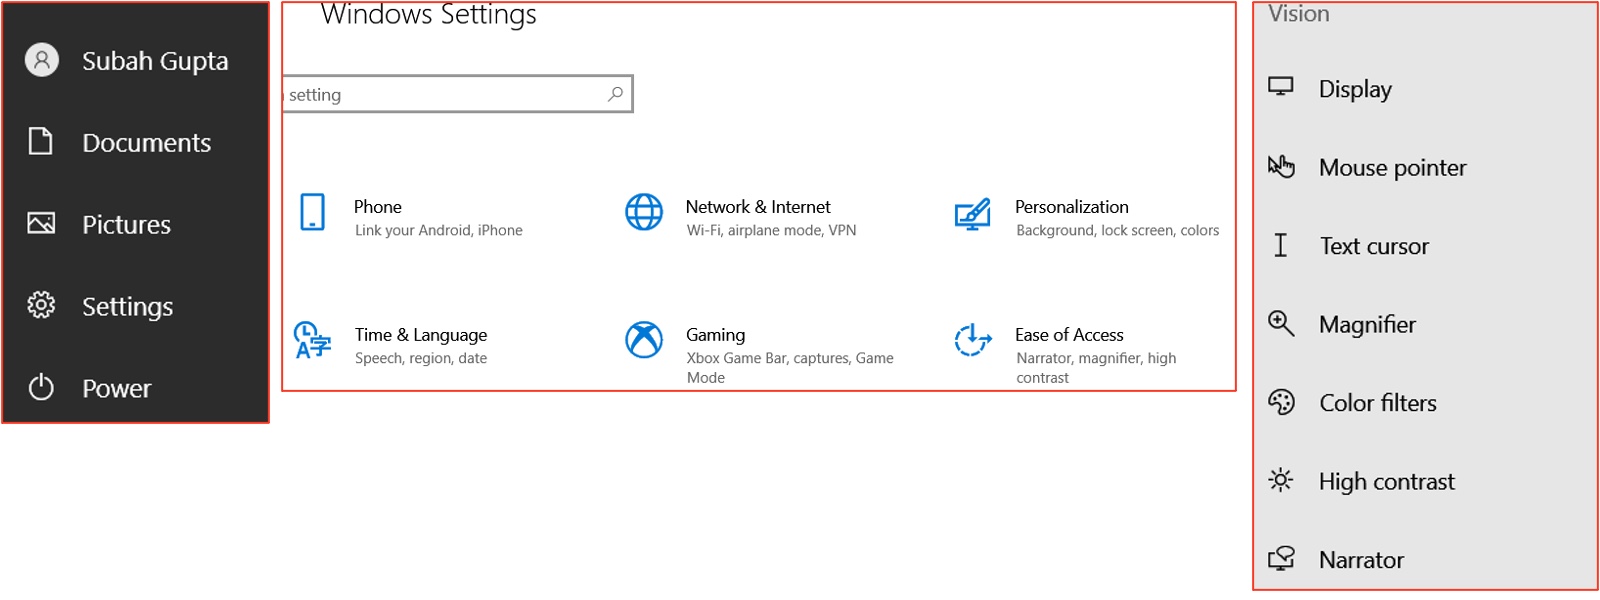Click the magnifying glass search icon
1600x600 pixels.
tap(615, 94)
